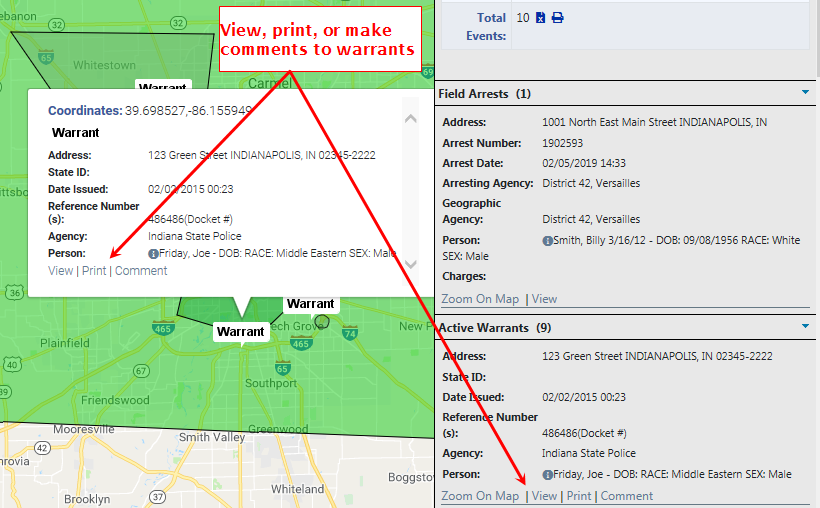
Task: Print the total events list
Action: [x=558, y=18]
